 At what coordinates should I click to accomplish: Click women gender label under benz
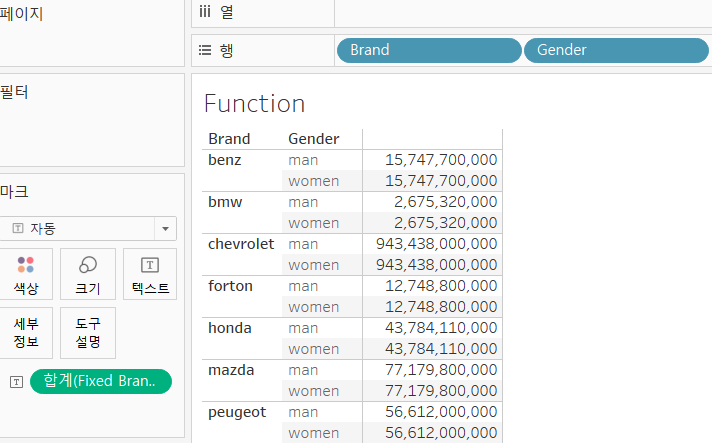313,181
